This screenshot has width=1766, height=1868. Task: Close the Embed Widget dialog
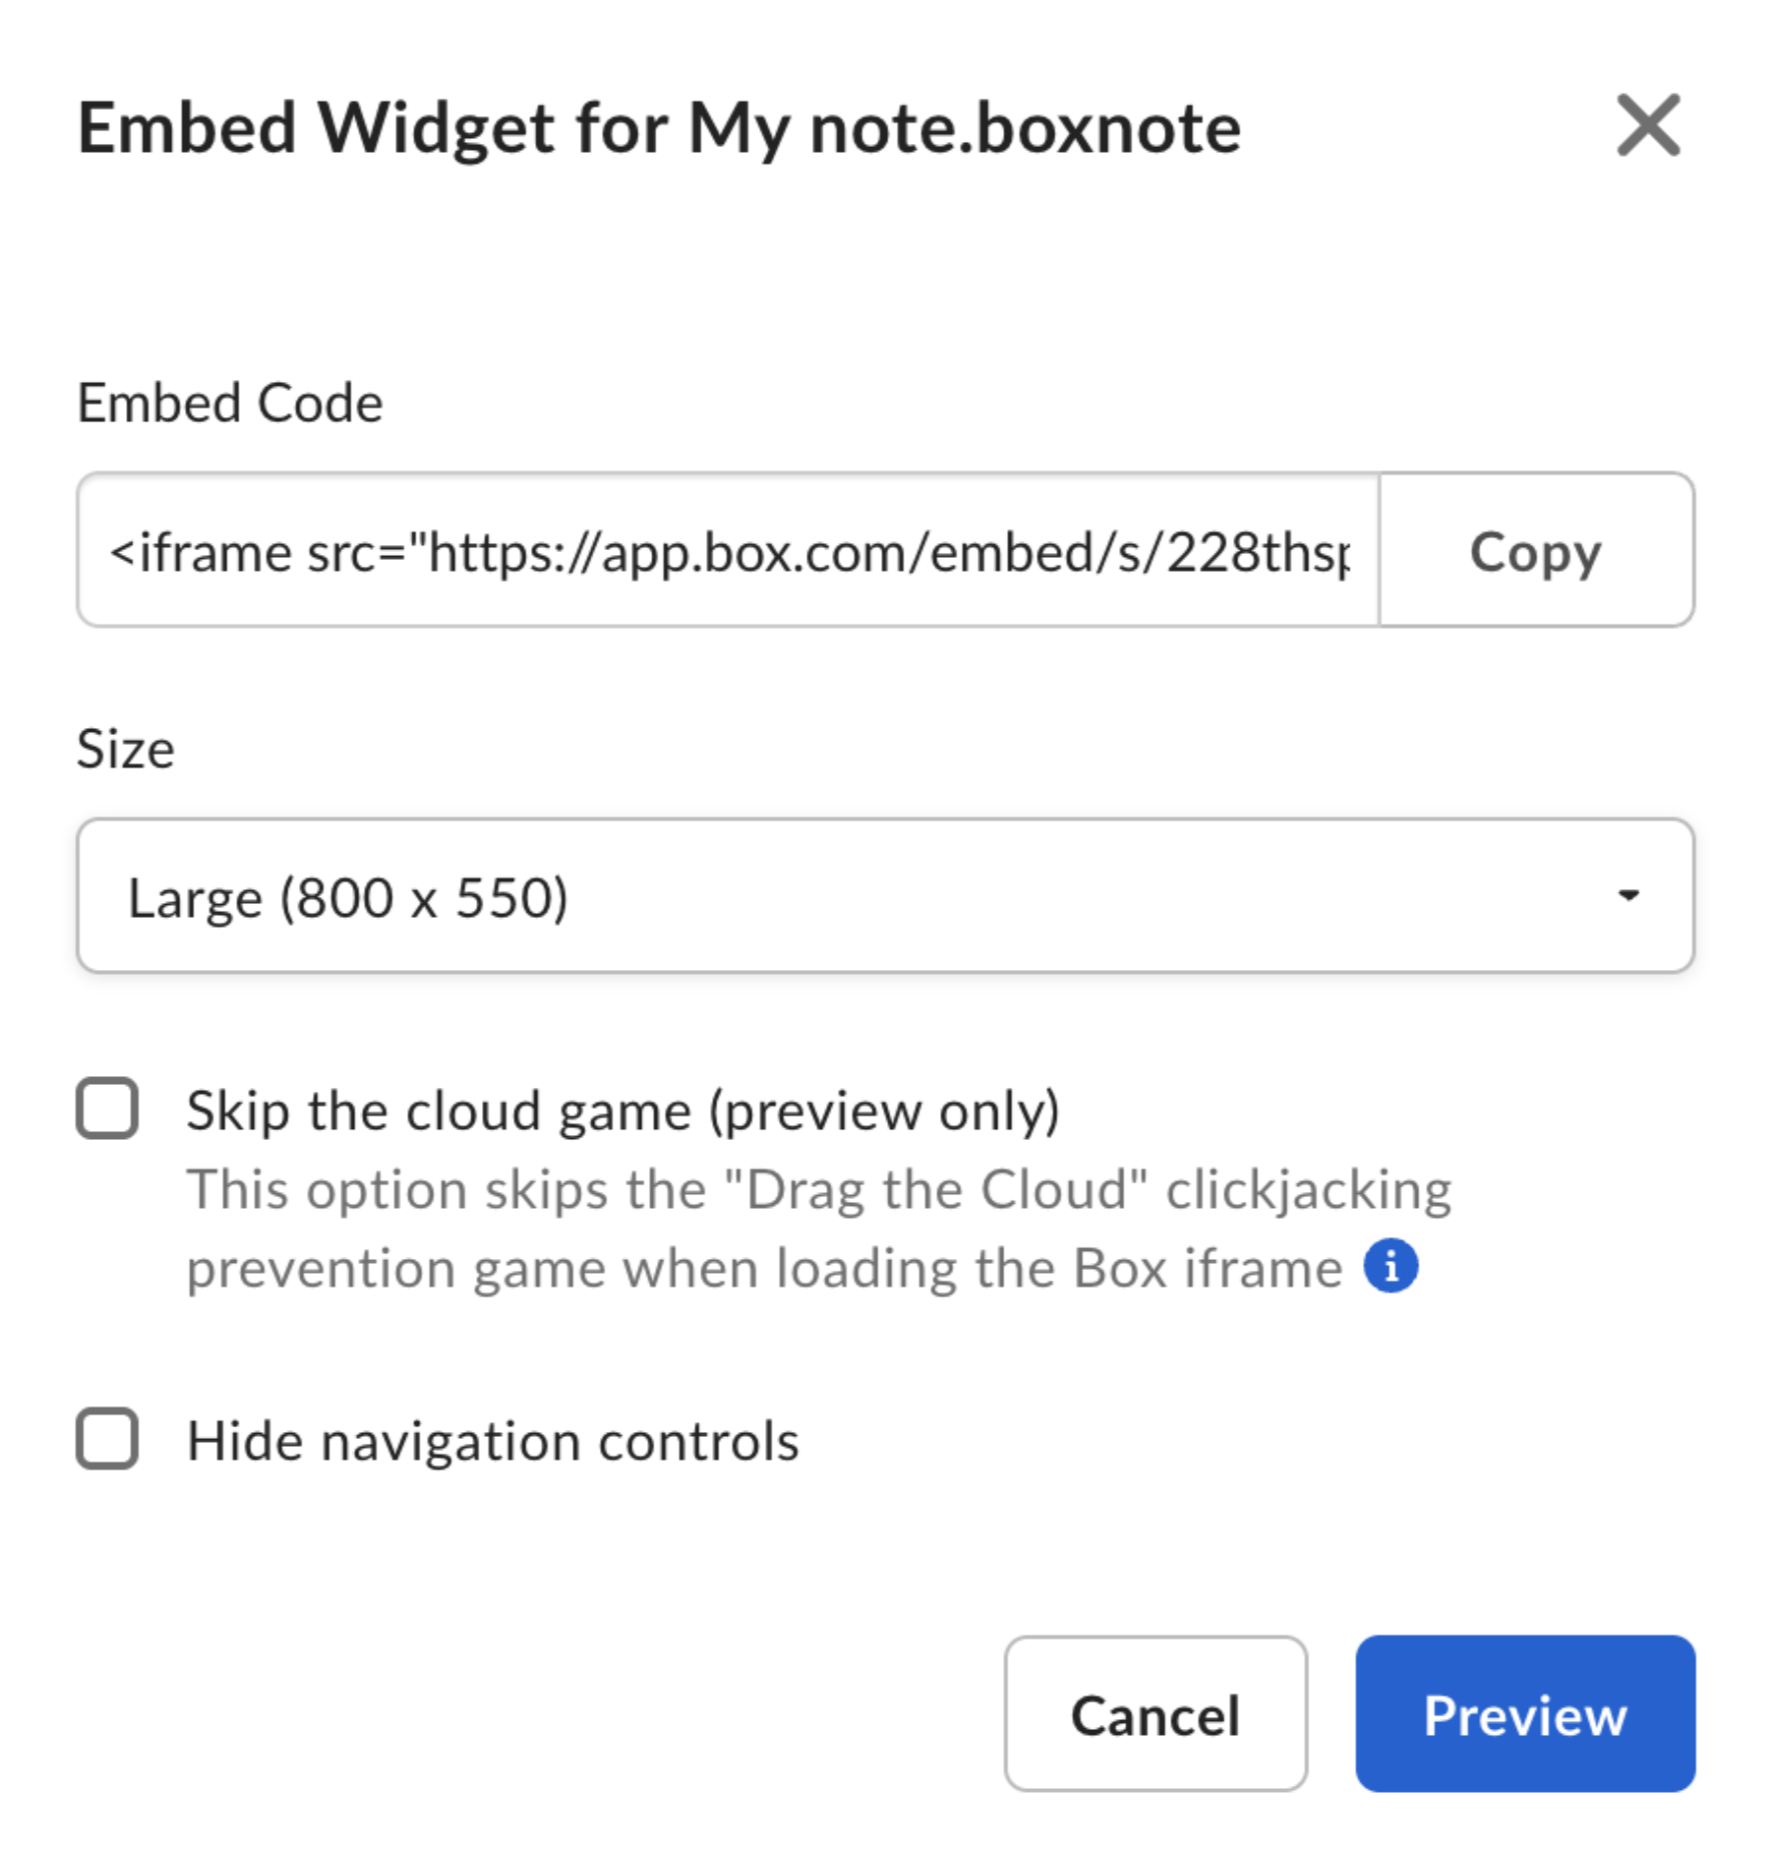[1648, 126]
